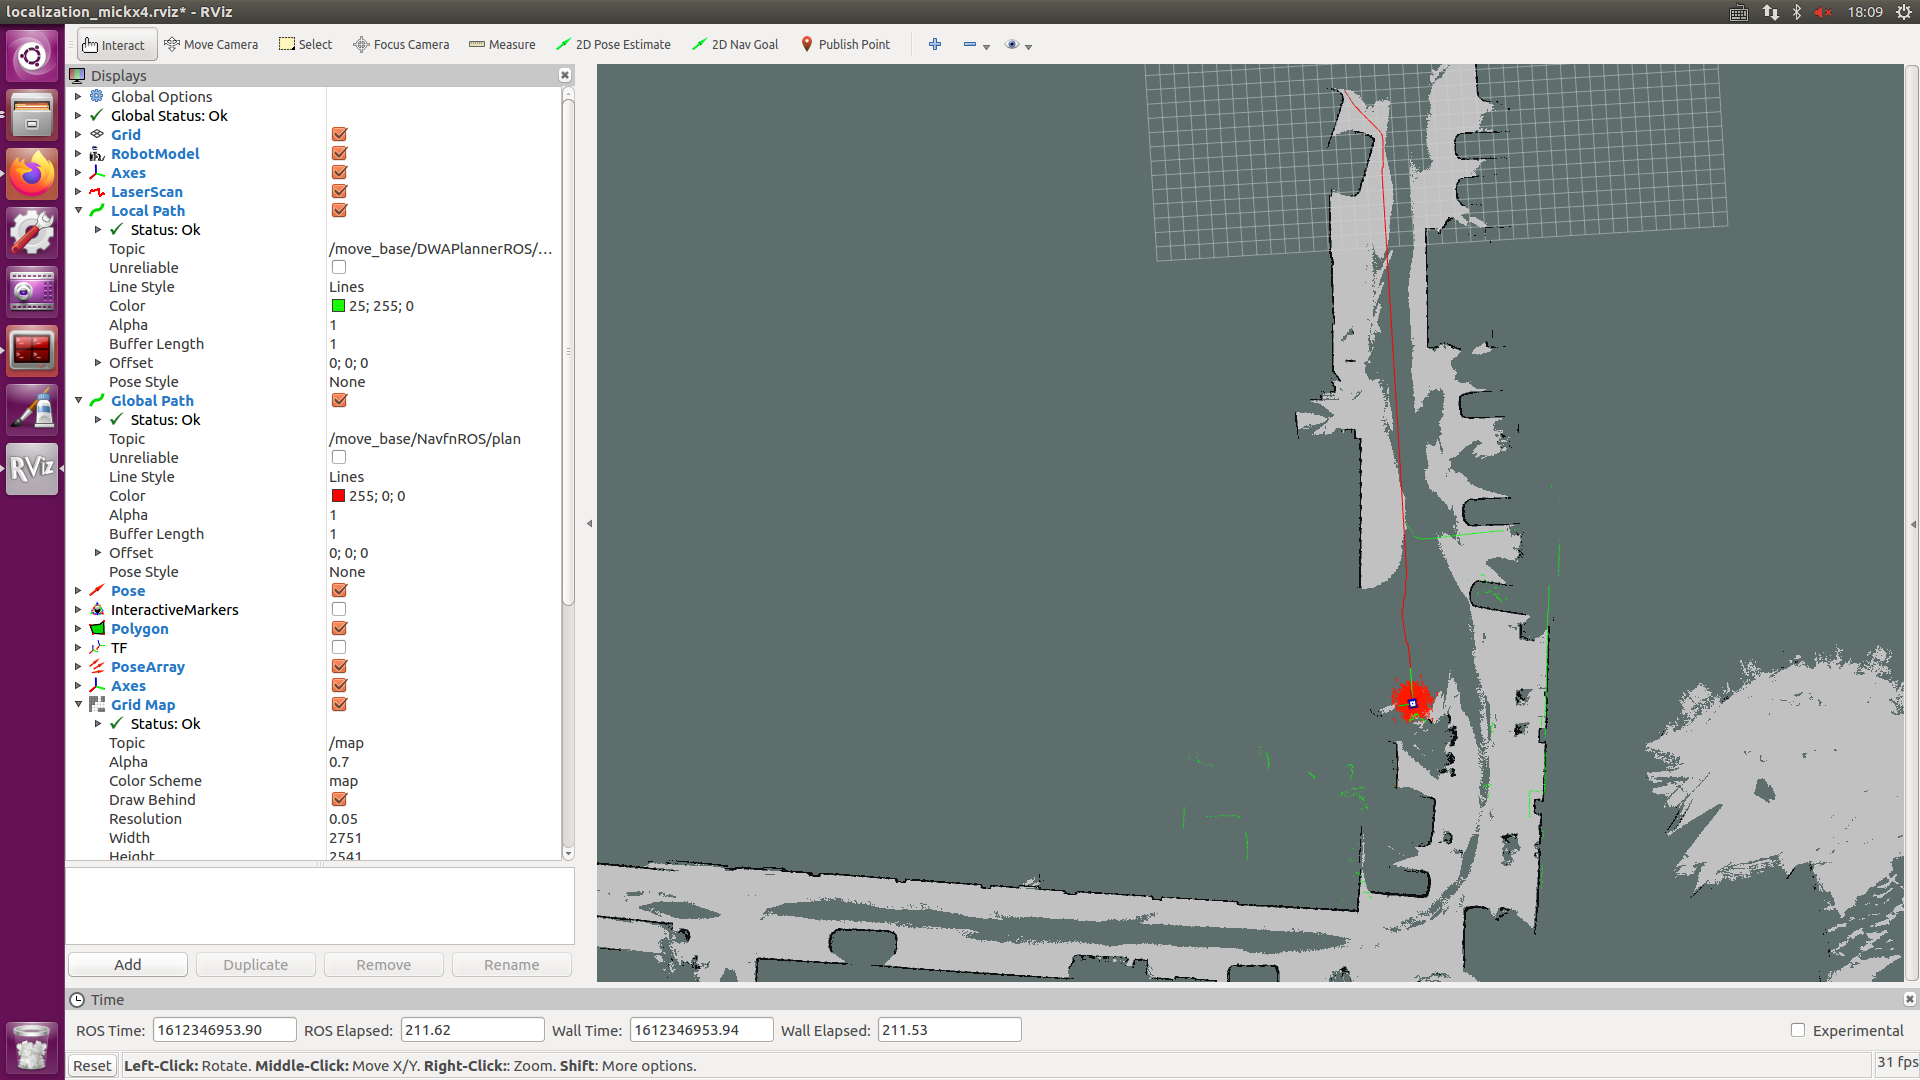Screen dimensions: 1920x1080
Task: Click the red Global Path color swatch
Action: point(338,496)
